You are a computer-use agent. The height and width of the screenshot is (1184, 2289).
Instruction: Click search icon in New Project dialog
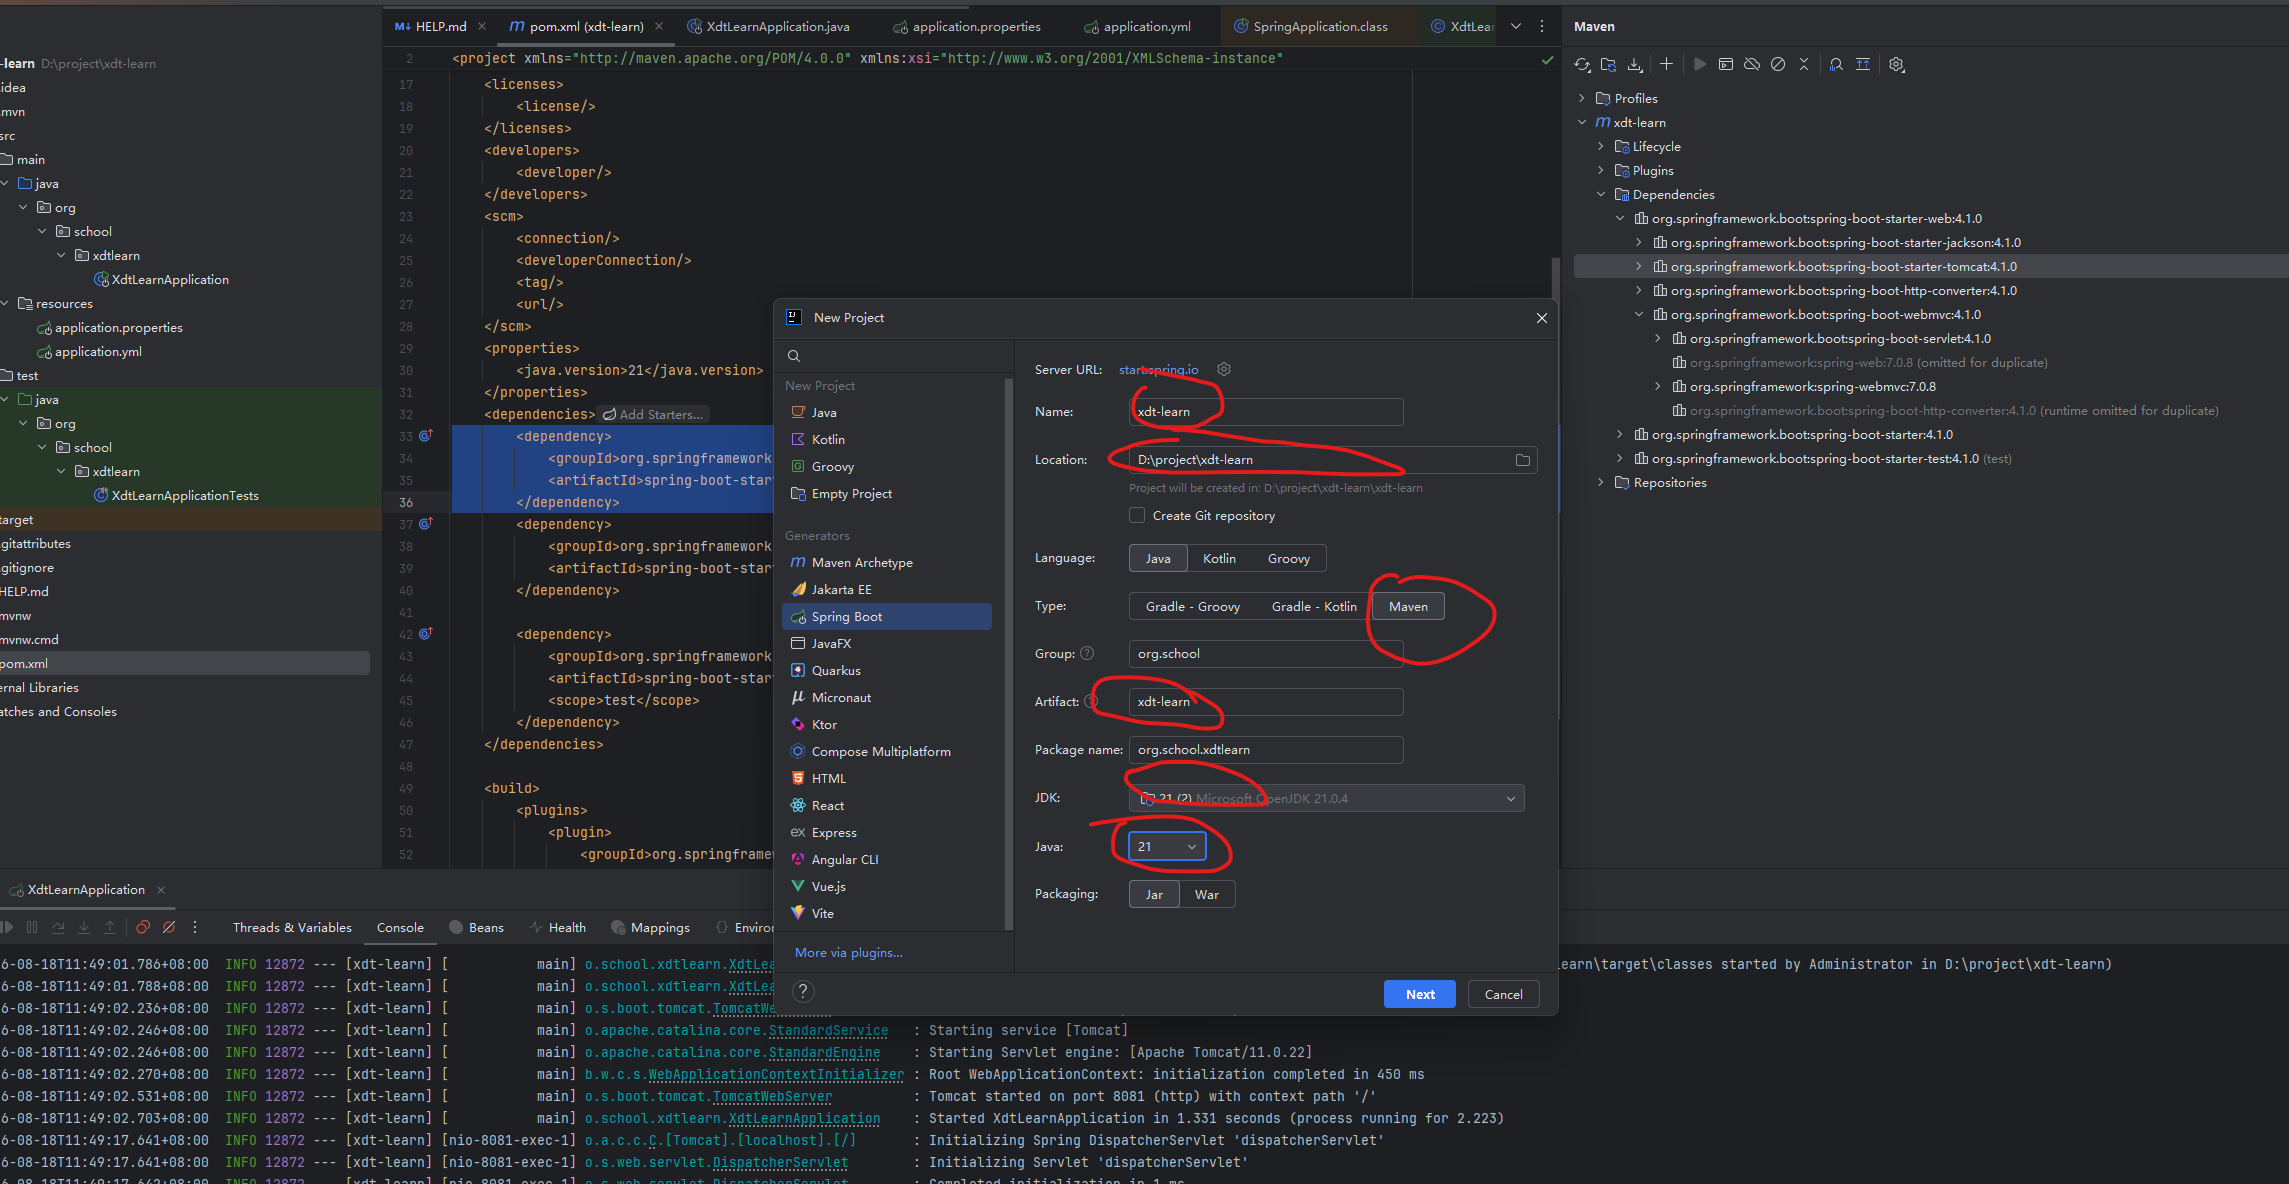coord(794,356)
